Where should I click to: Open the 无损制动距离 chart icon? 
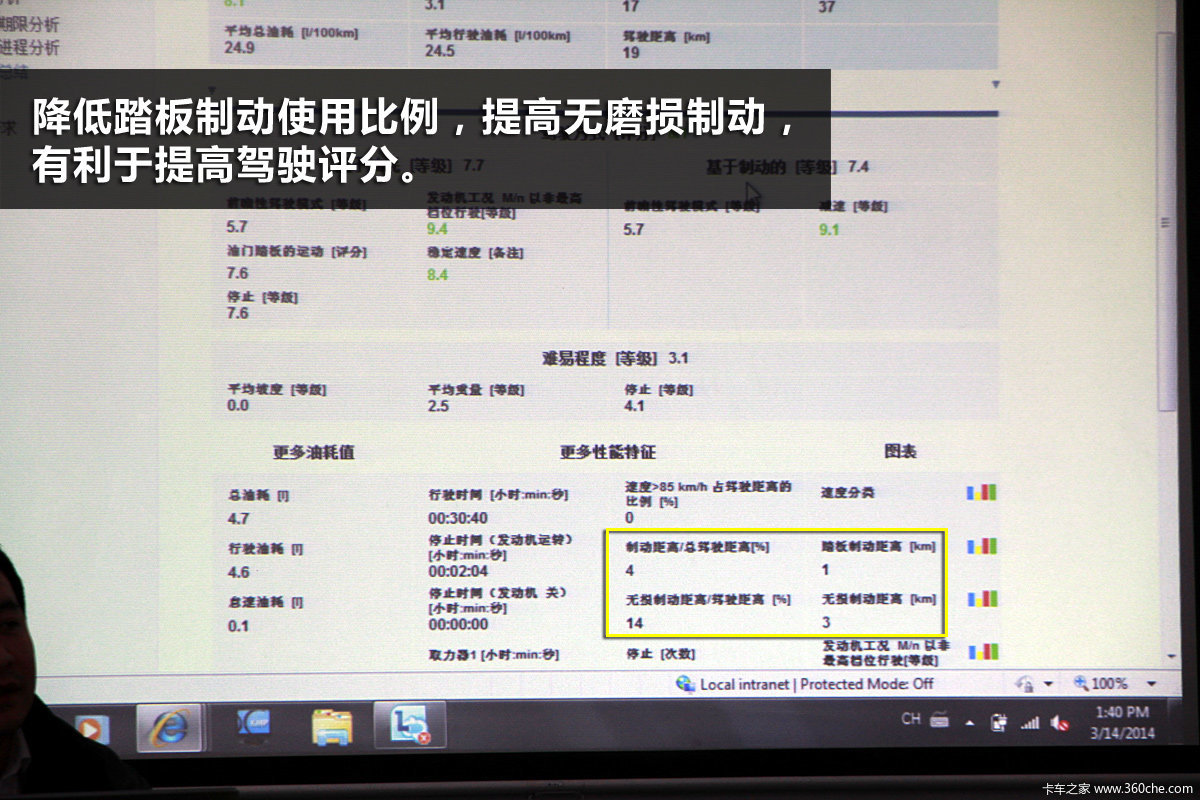tap(982, 598)
